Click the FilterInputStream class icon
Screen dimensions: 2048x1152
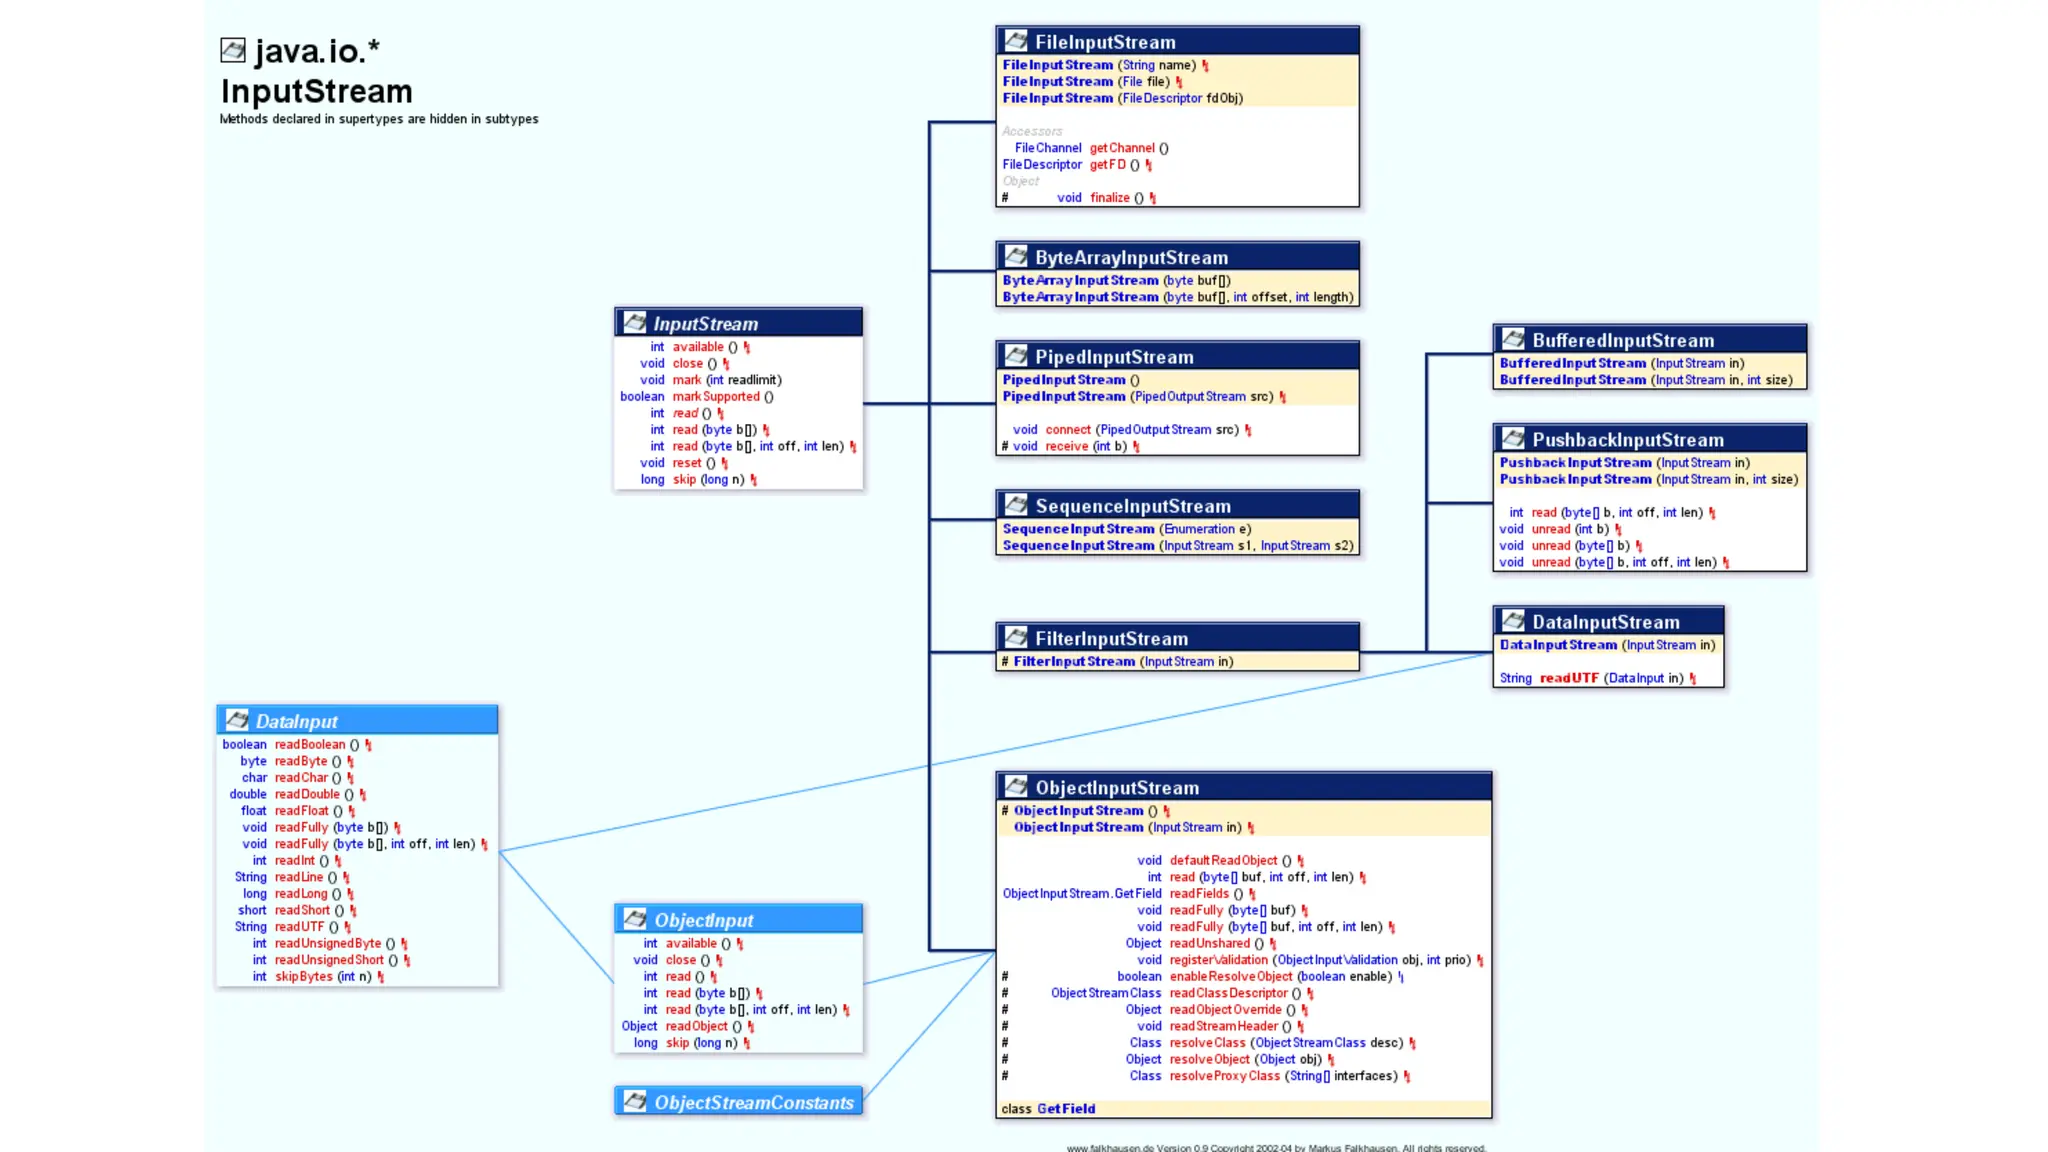click(x=1016, y=637)
